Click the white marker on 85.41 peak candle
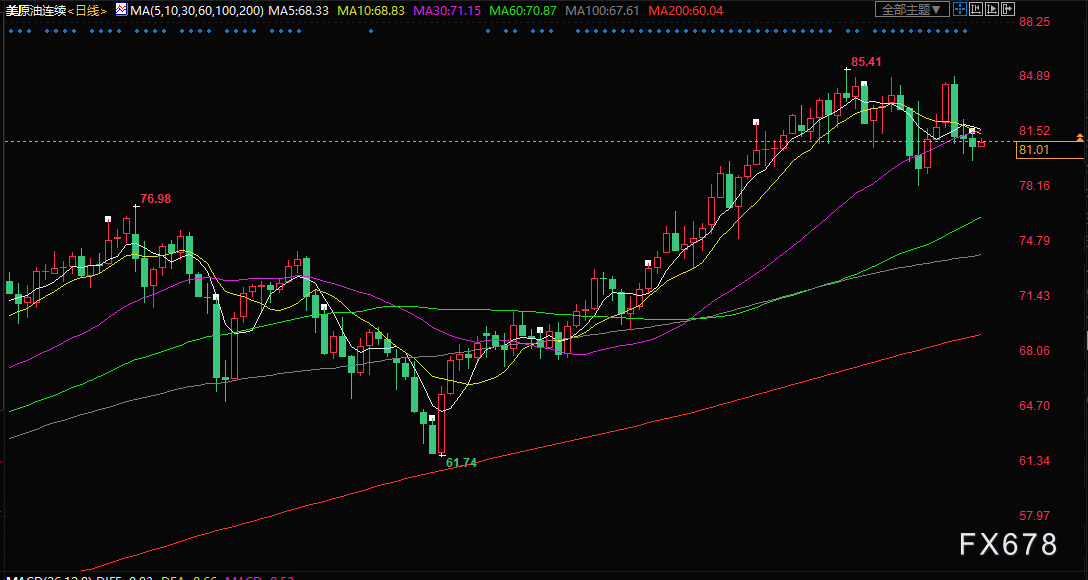The width and height of the screenshot is (1088, 580). click(847, 68)
